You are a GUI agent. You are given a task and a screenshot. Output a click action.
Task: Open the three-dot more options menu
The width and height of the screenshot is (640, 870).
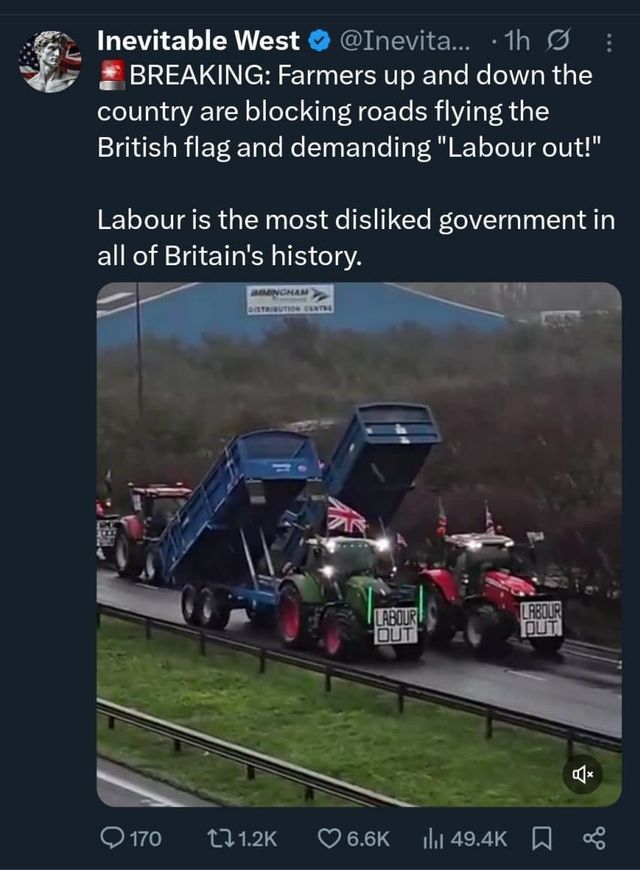tap(609, 43)
